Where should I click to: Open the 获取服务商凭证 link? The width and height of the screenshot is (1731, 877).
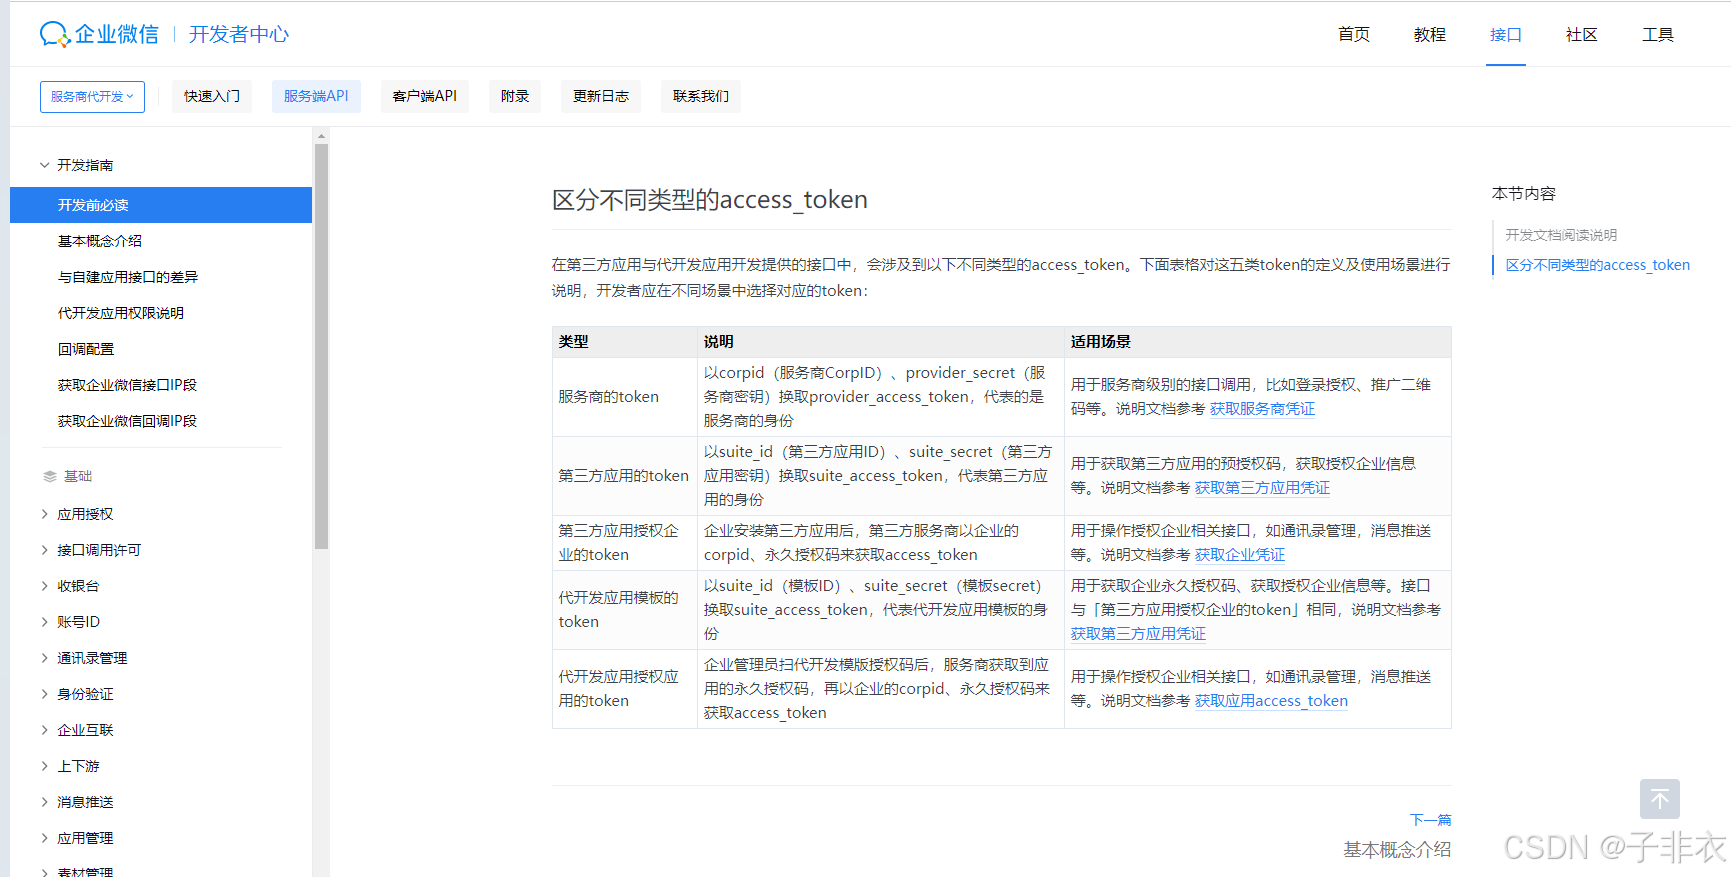tap(1262, 409)
